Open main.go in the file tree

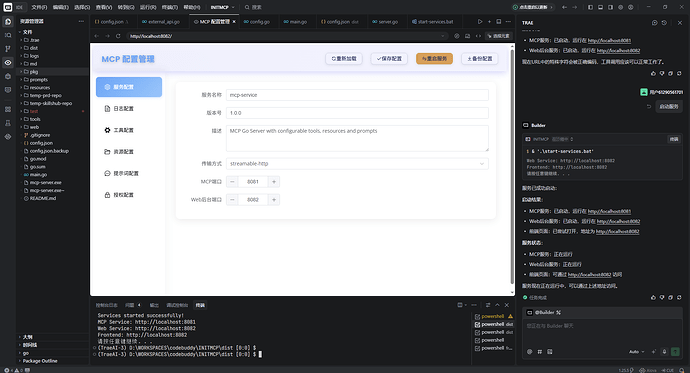coord(53,175)
